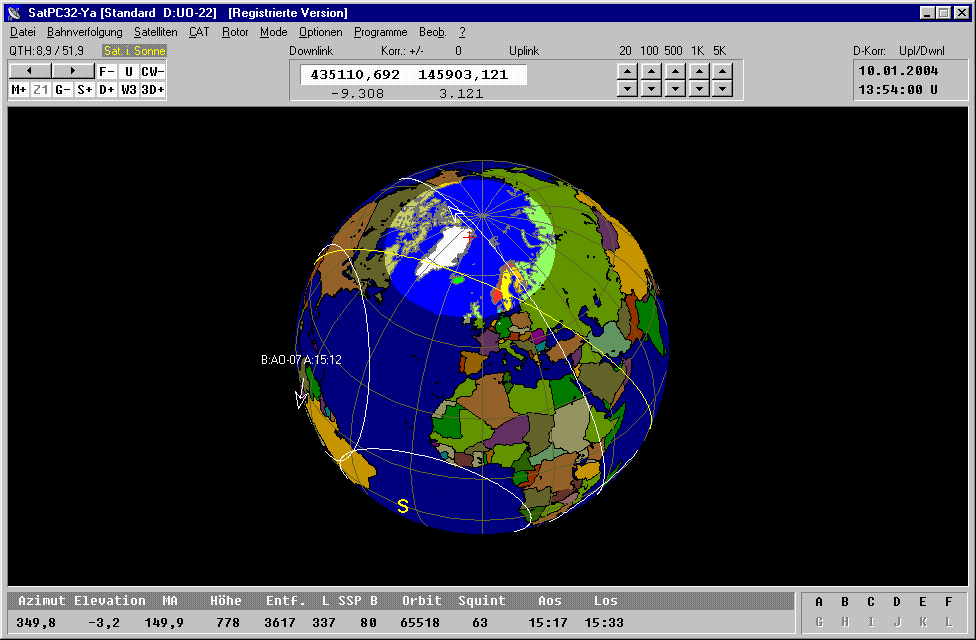This screenshot has width=976, height=640.
Task: Decrease frequency by 100 Hz down arrow
Action: point(650,89)
